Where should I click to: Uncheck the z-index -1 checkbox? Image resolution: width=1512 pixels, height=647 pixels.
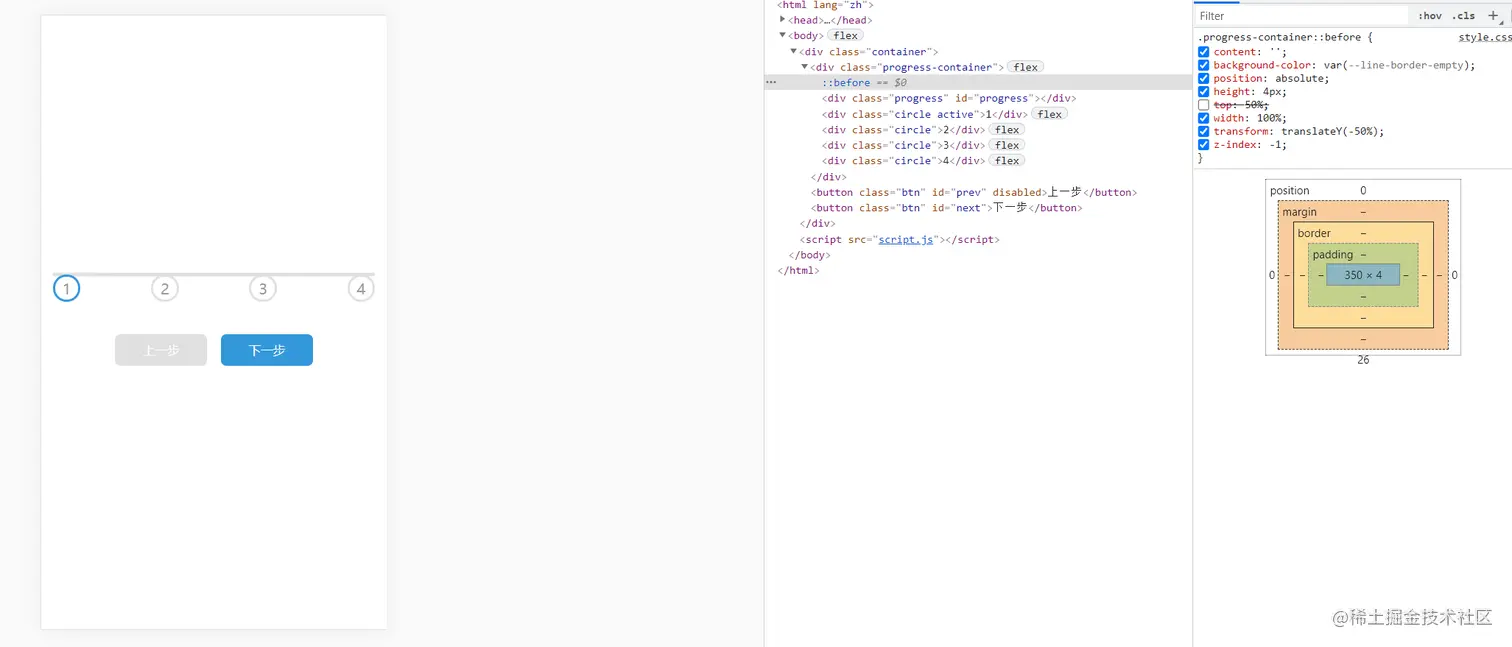coord(1204,144)
